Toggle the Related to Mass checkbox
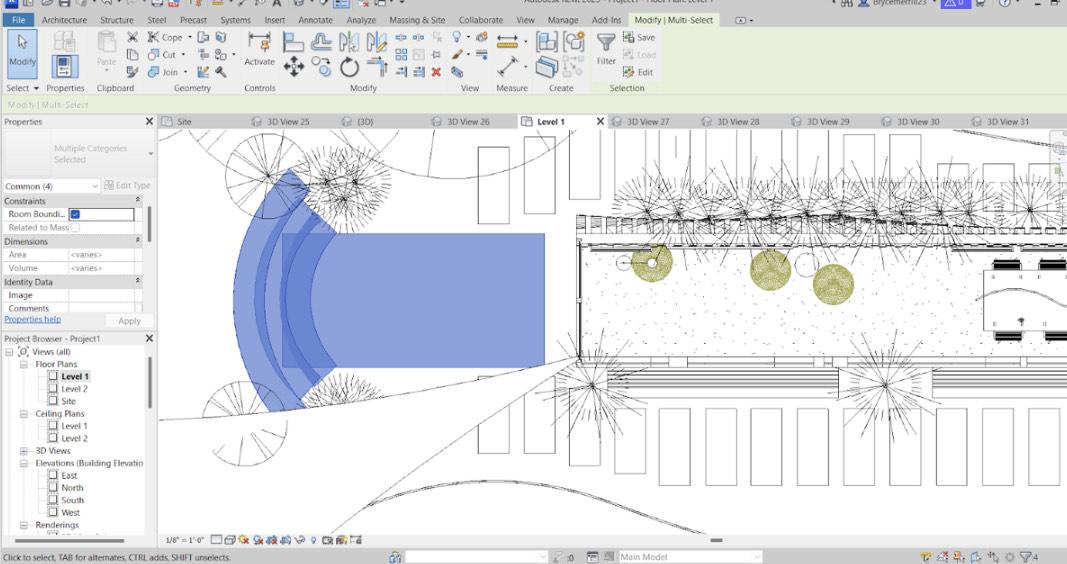This screenshot has height=564, width=1067. (76, 227)
